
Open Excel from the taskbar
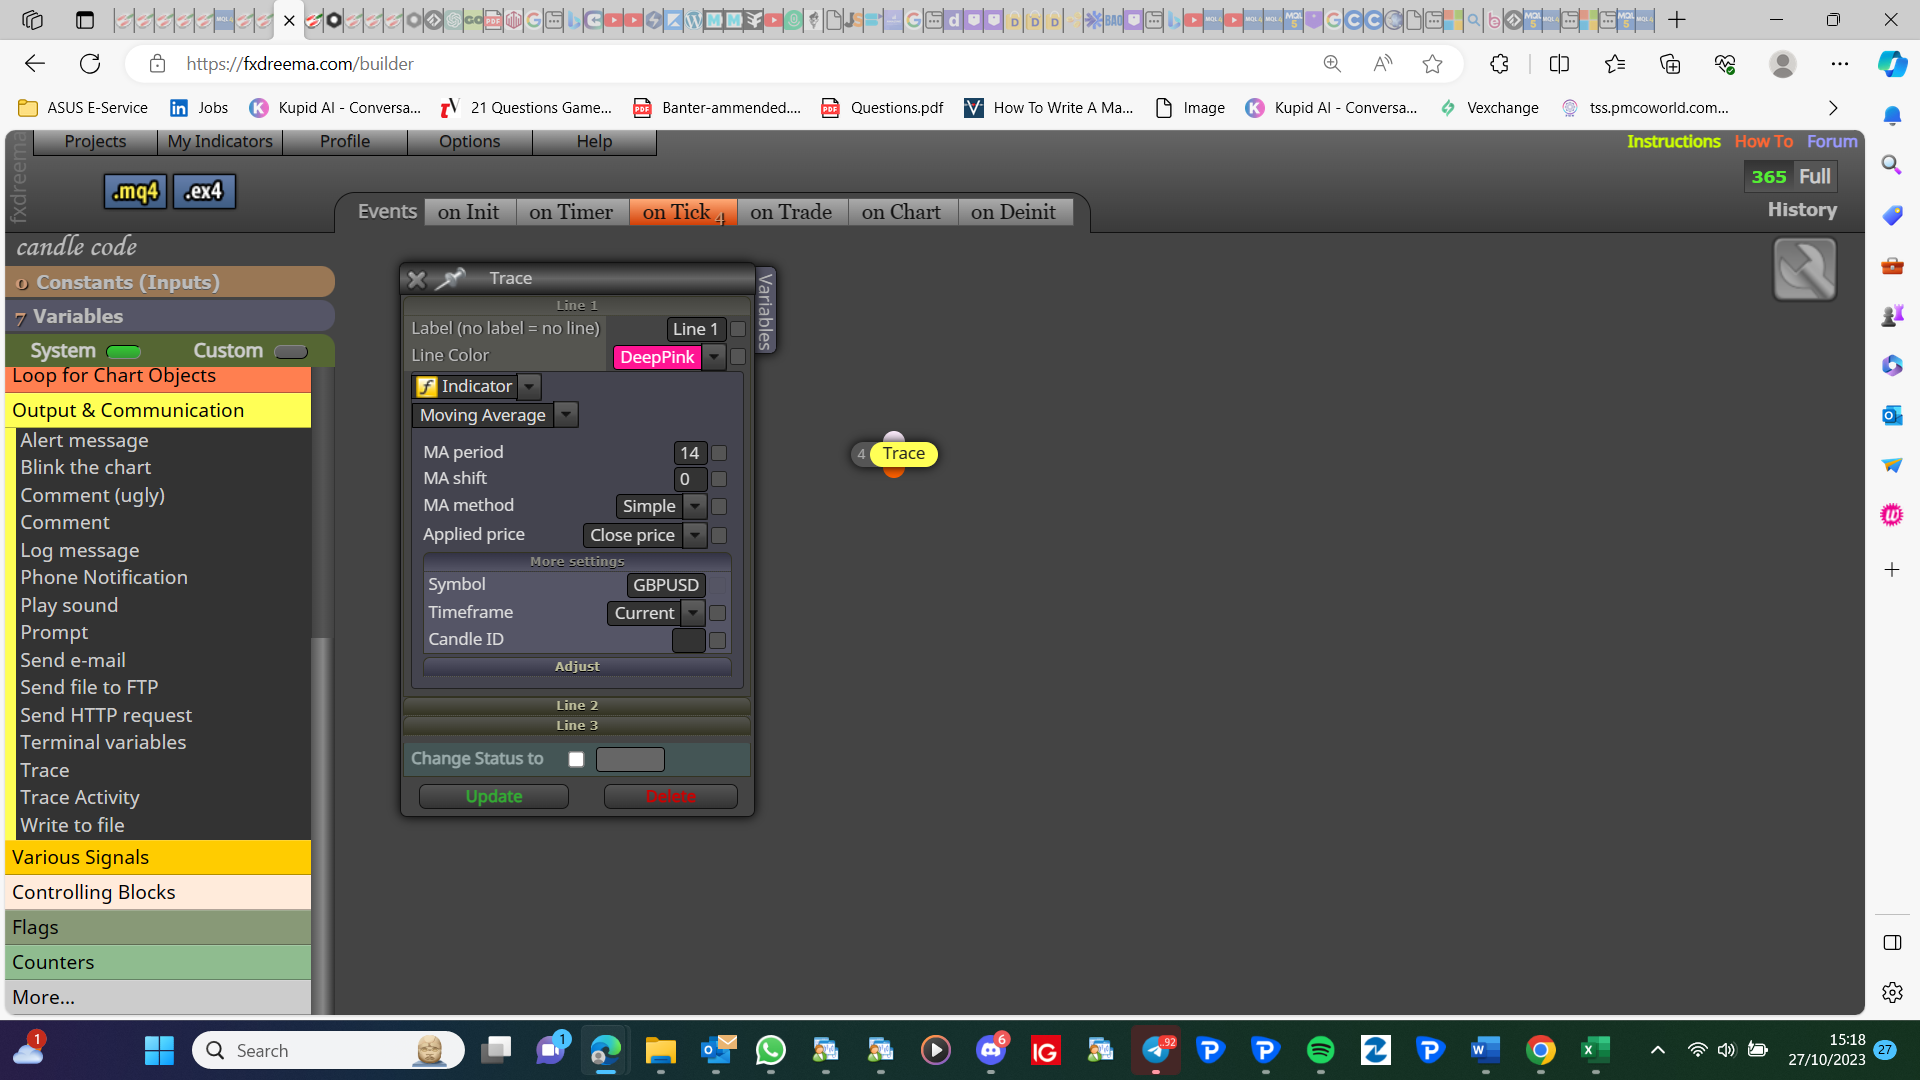[1595, 1050]
